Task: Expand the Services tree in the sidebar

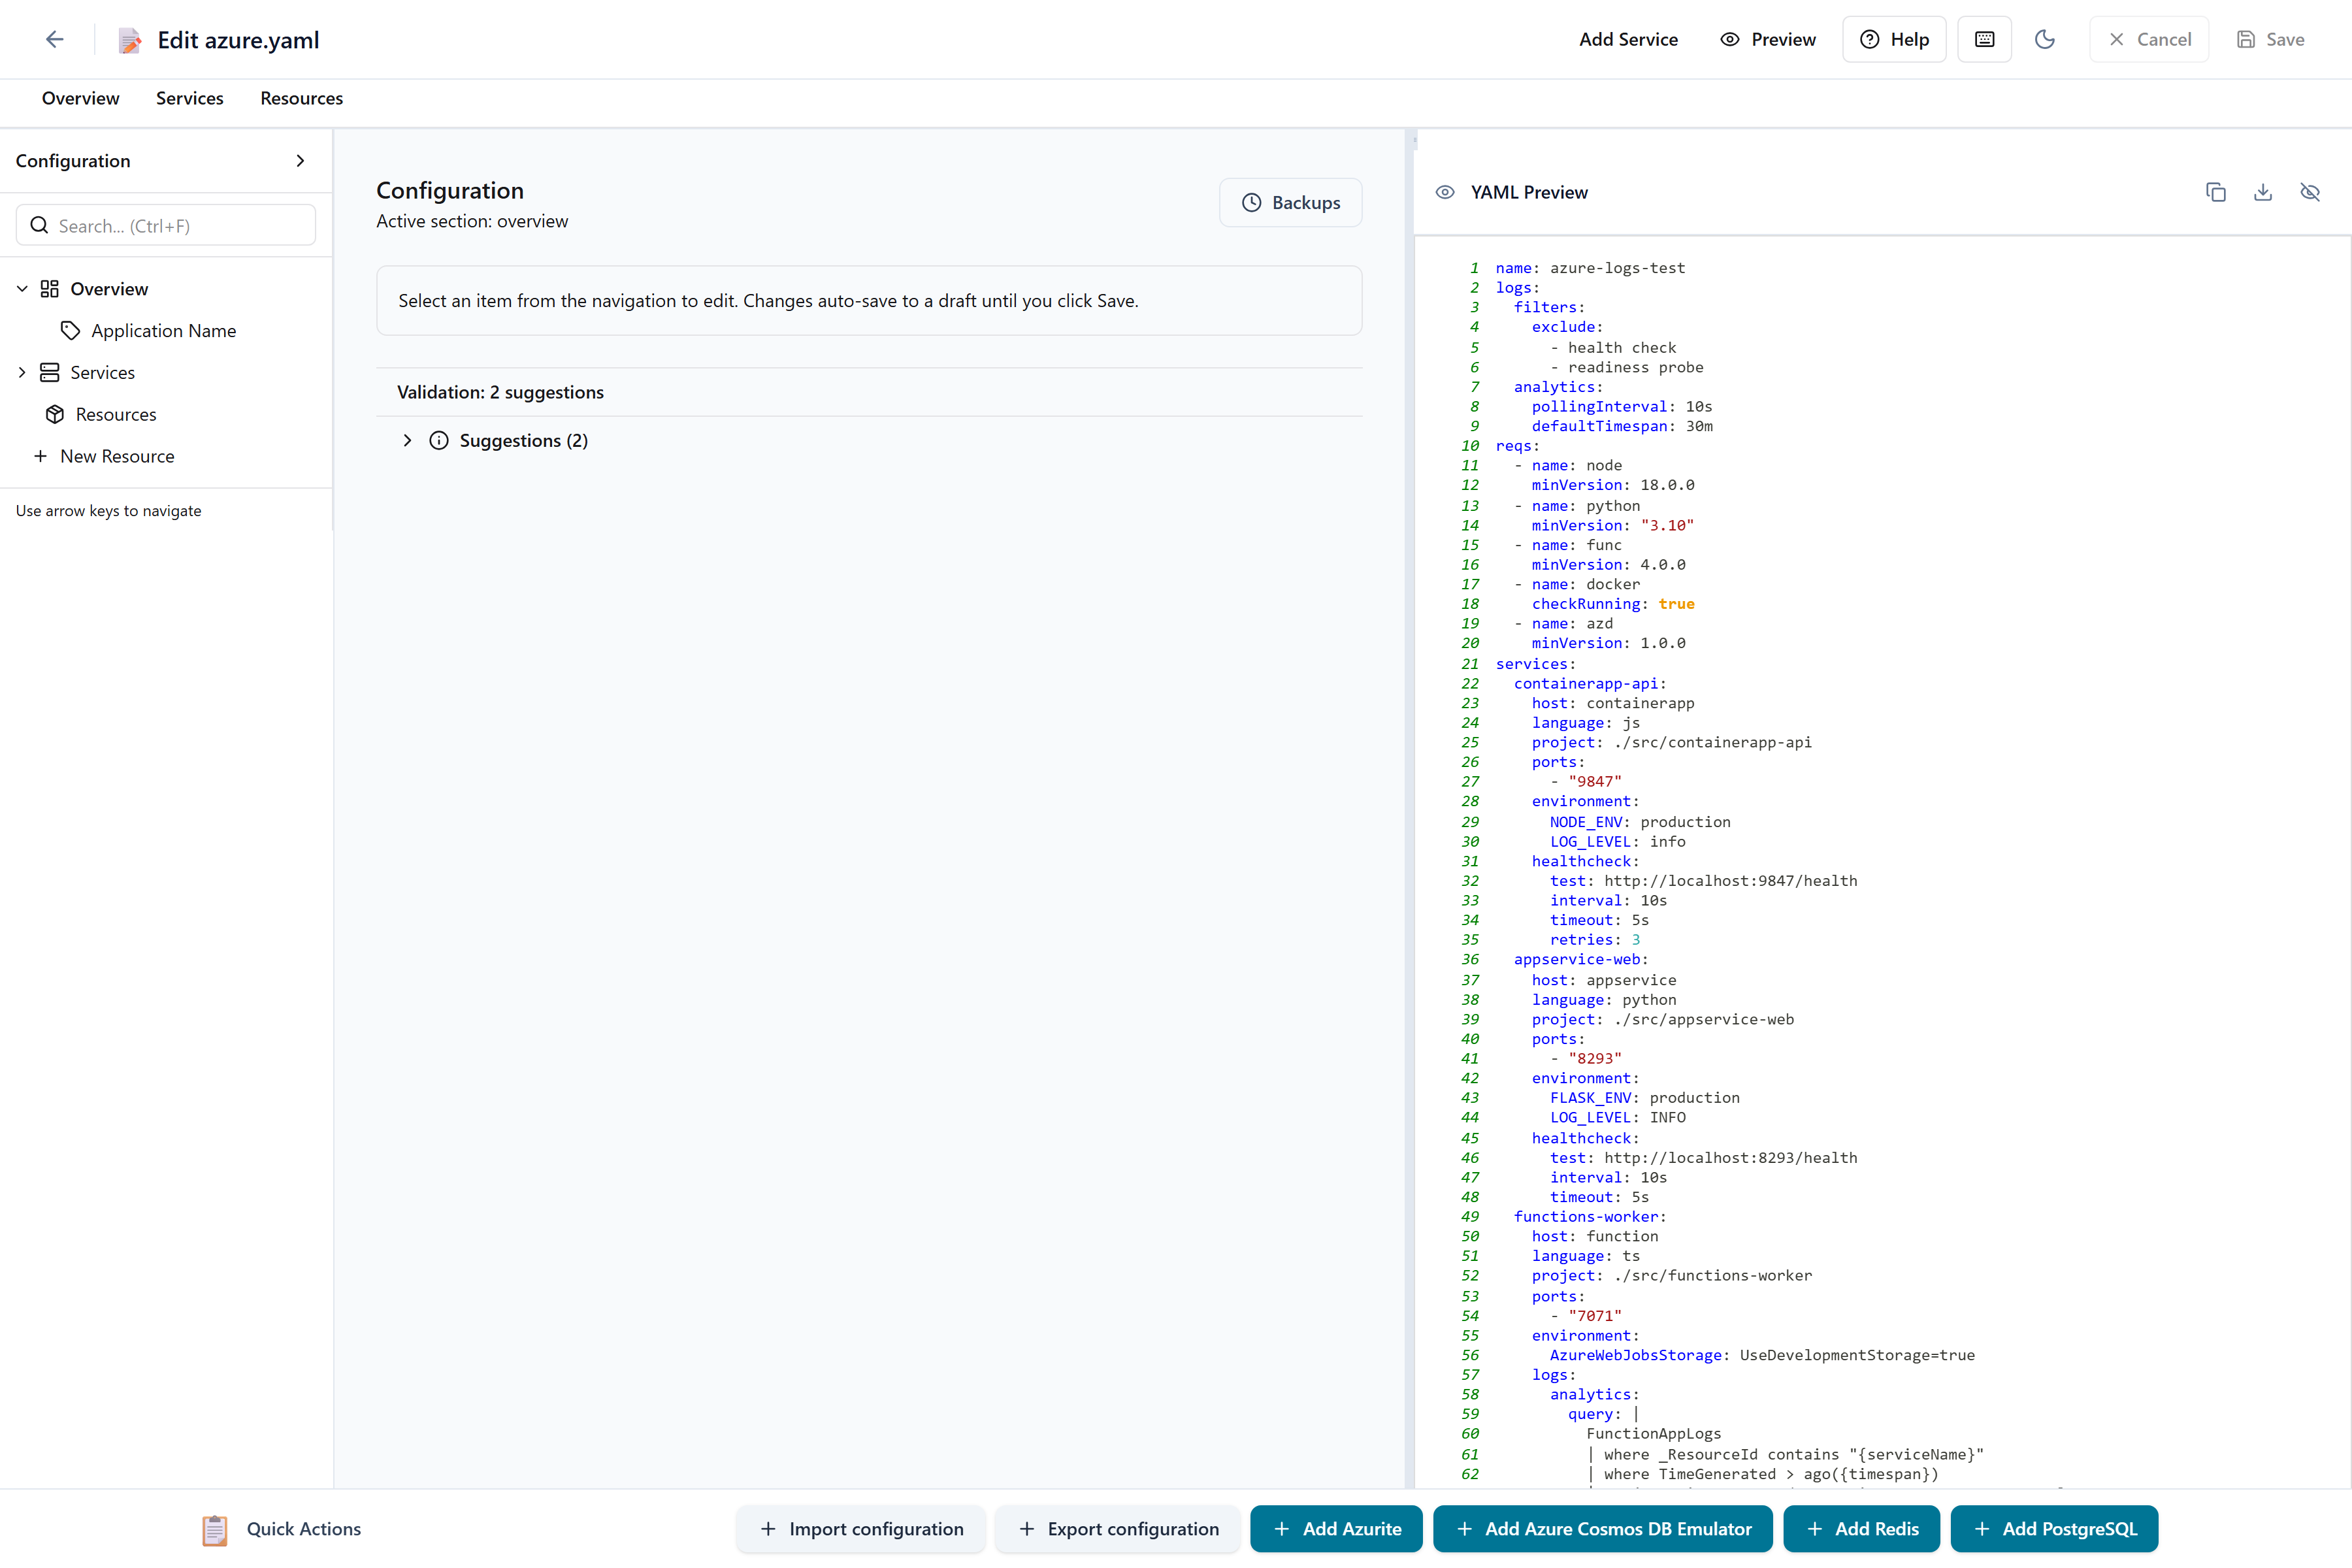Action: coord(22,372)
